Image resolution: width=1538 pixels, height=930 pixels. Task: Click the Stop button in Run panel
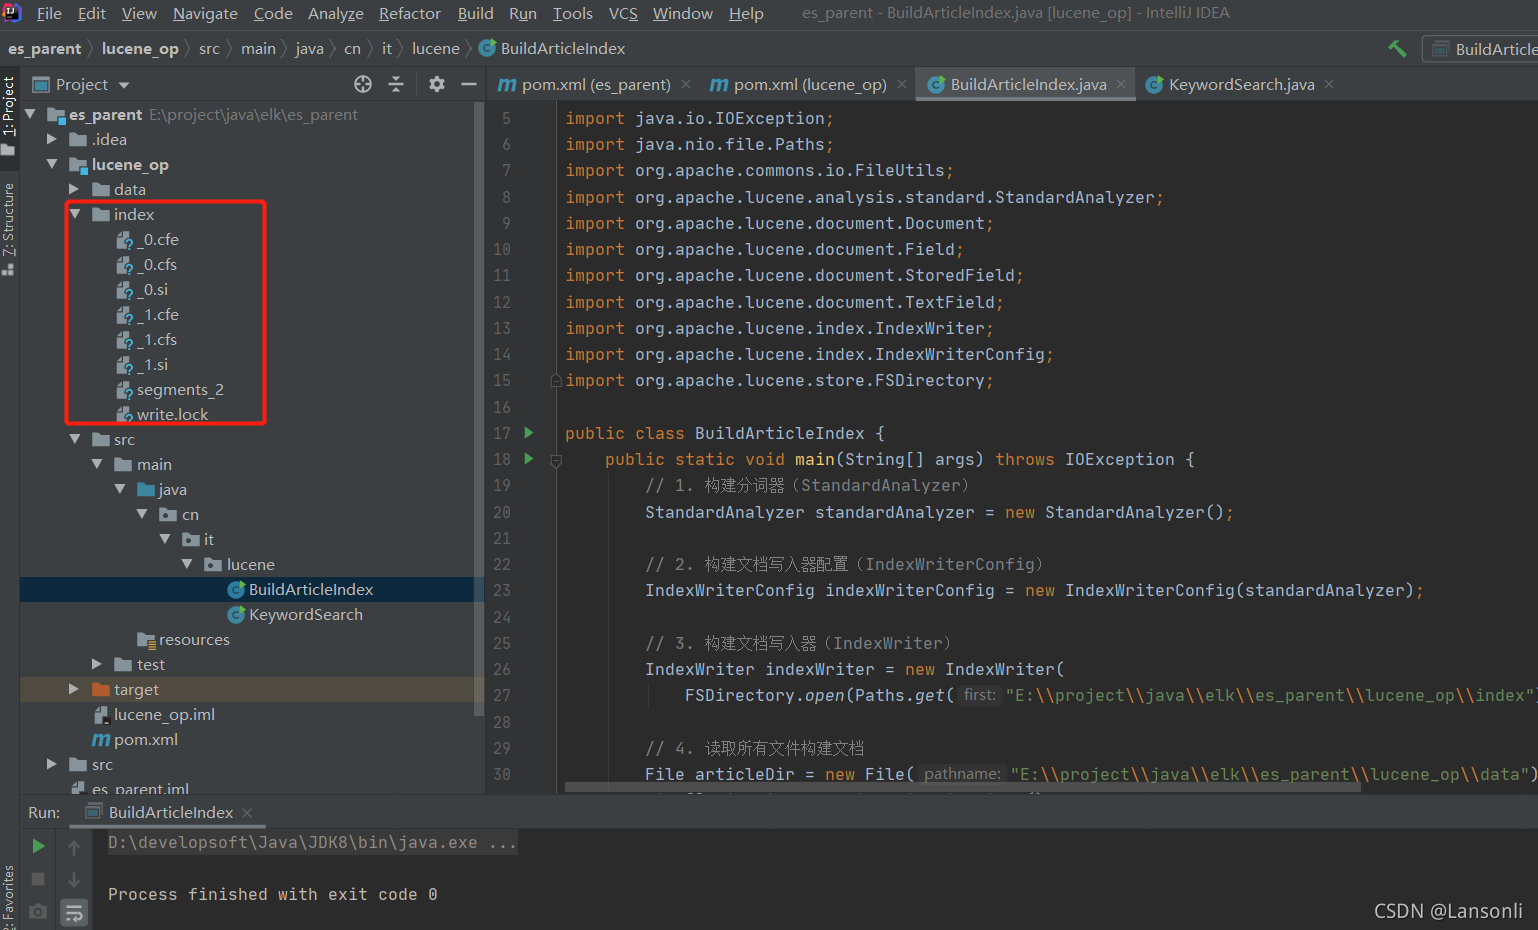(x=38, y=879)
